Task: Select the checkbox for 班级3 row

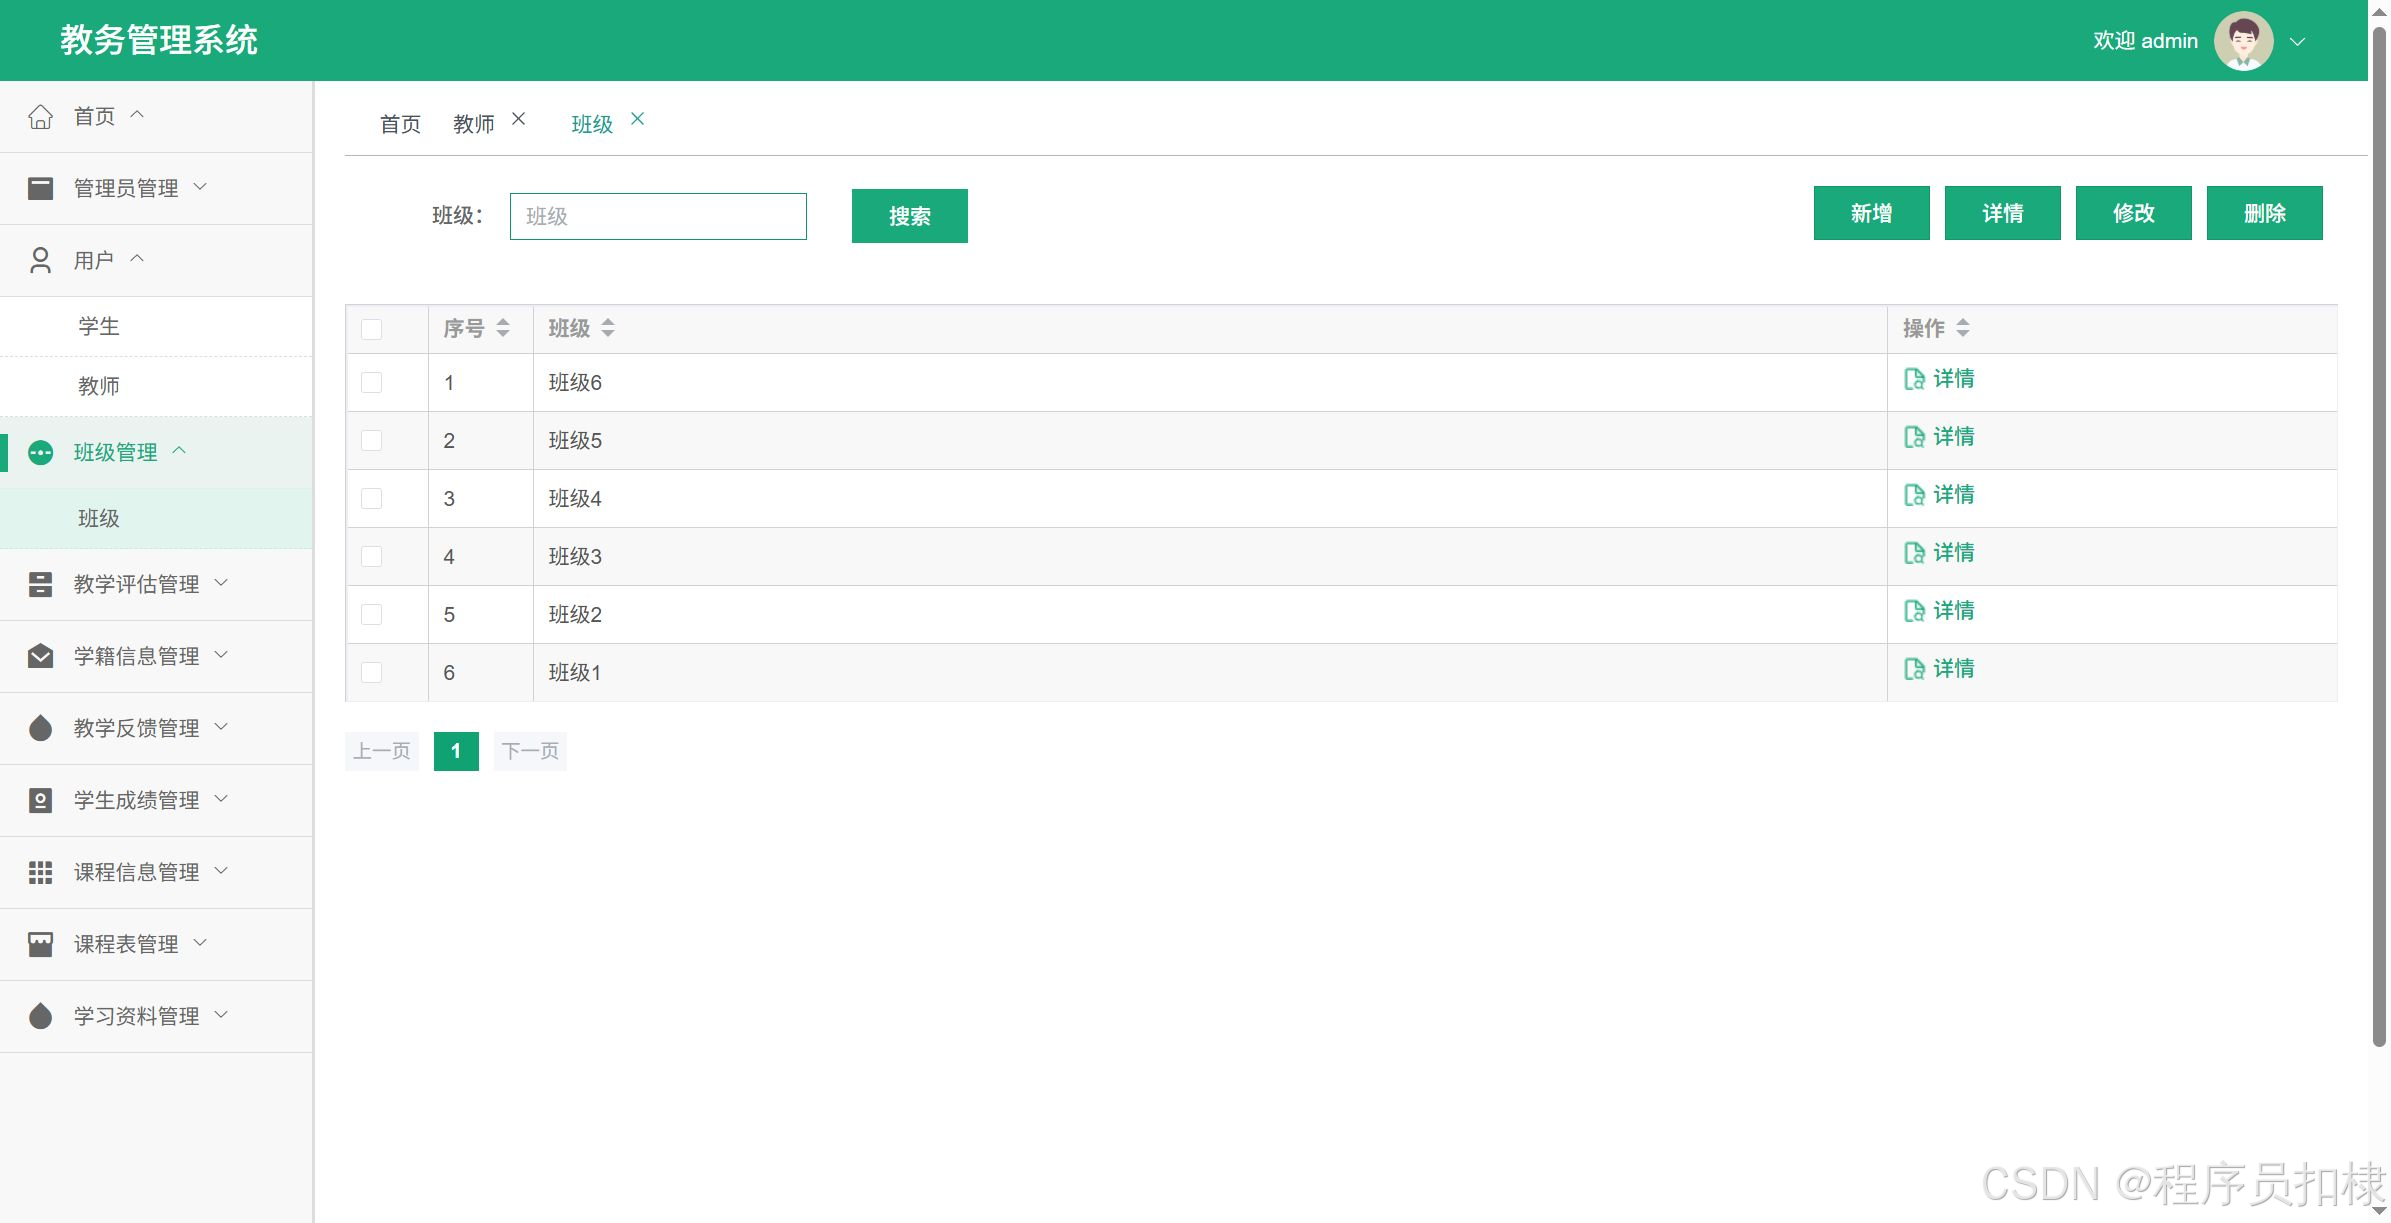Action: pyautogui.click(x=371, y=556)
